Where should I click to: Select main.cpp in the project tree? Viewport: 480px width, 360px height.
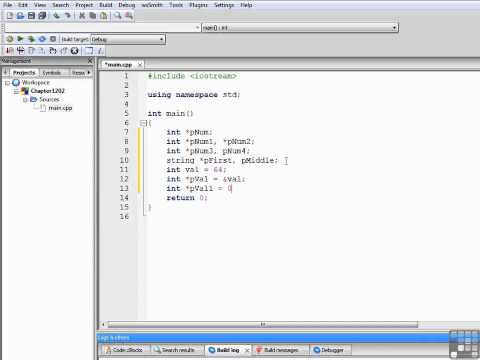[x=60, y=108]
